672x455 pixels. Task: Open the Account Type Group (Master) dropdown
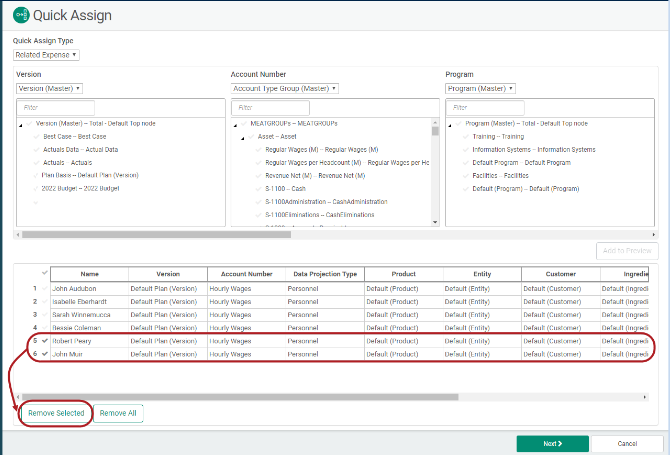click(x=285, y=88)
